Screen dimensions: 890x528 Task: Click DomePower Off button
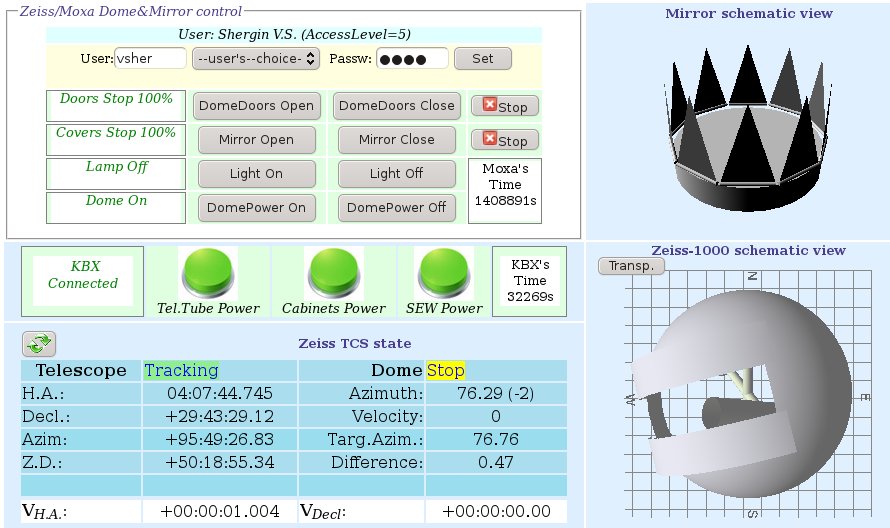coord(397,208)
